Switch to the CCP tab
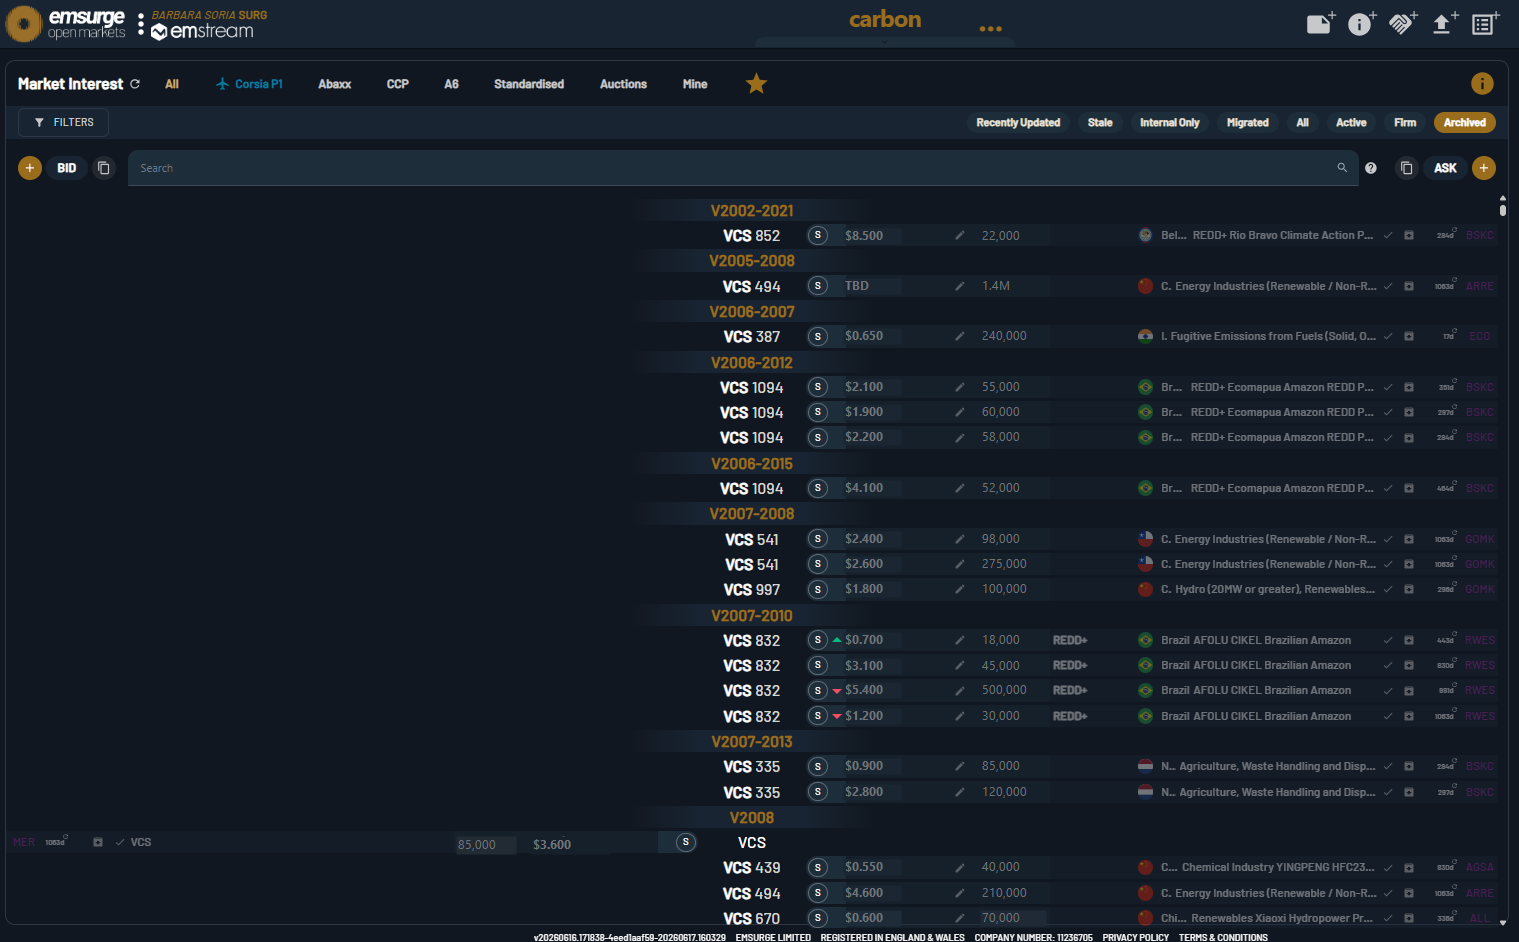Viewport: 1519px width, 942px height. [x=398, y=84]
